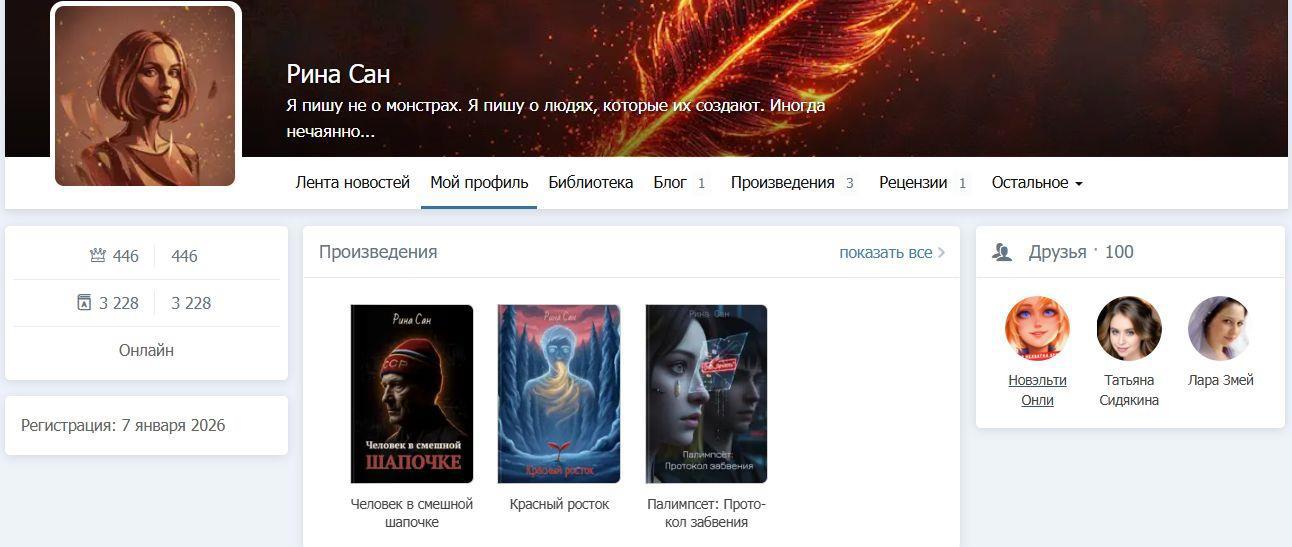This screenshot has height=547, width=1292.
Task: Open Лара Змей's avatar
Action: click(x=1220, y=328)
